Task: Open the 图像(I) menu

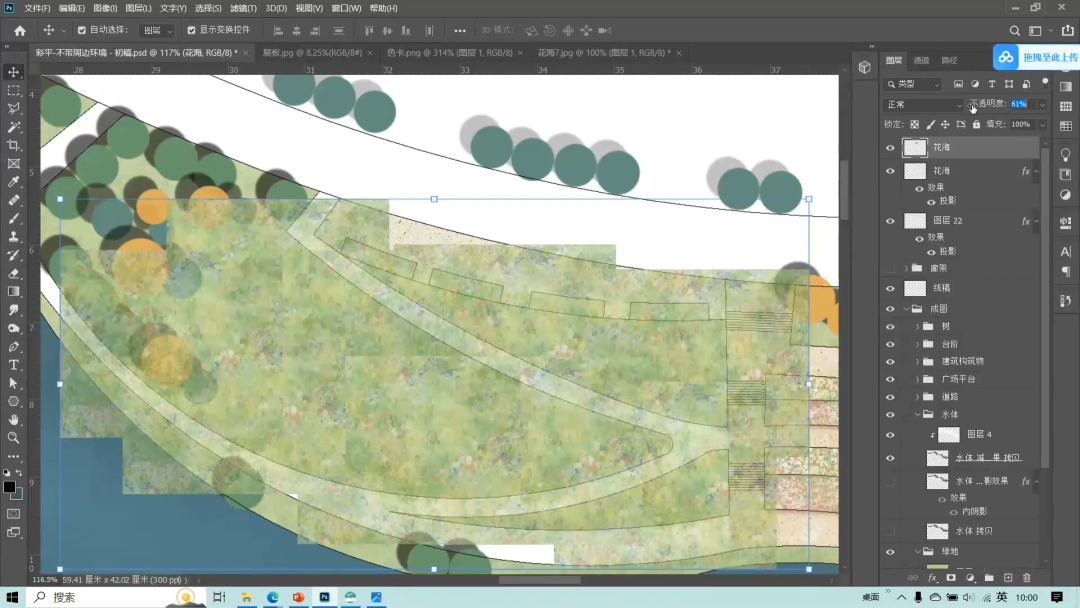Action: tap(105, 8)
